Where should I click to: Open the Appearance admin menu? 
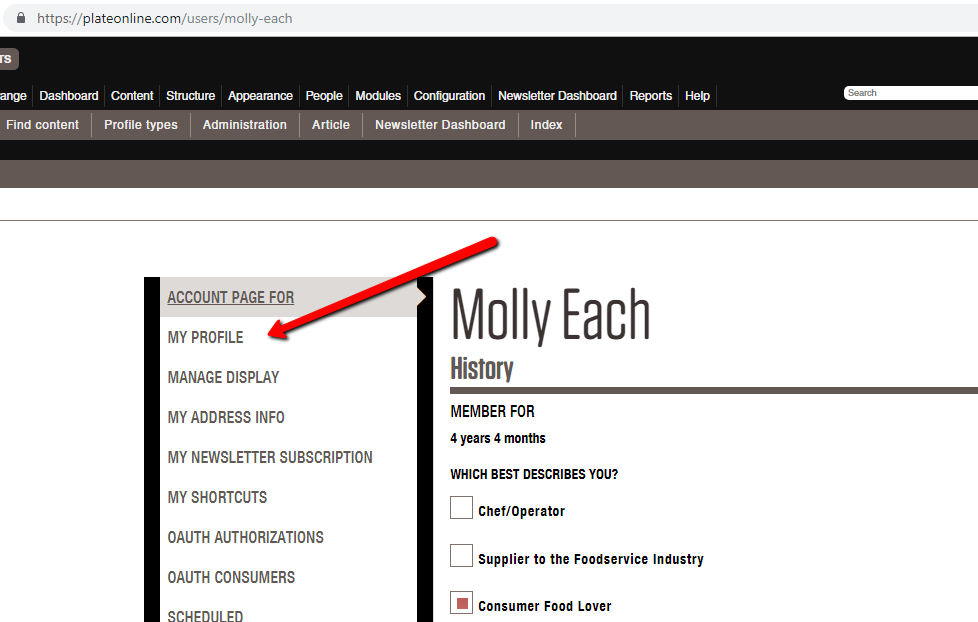click(260, 96)
